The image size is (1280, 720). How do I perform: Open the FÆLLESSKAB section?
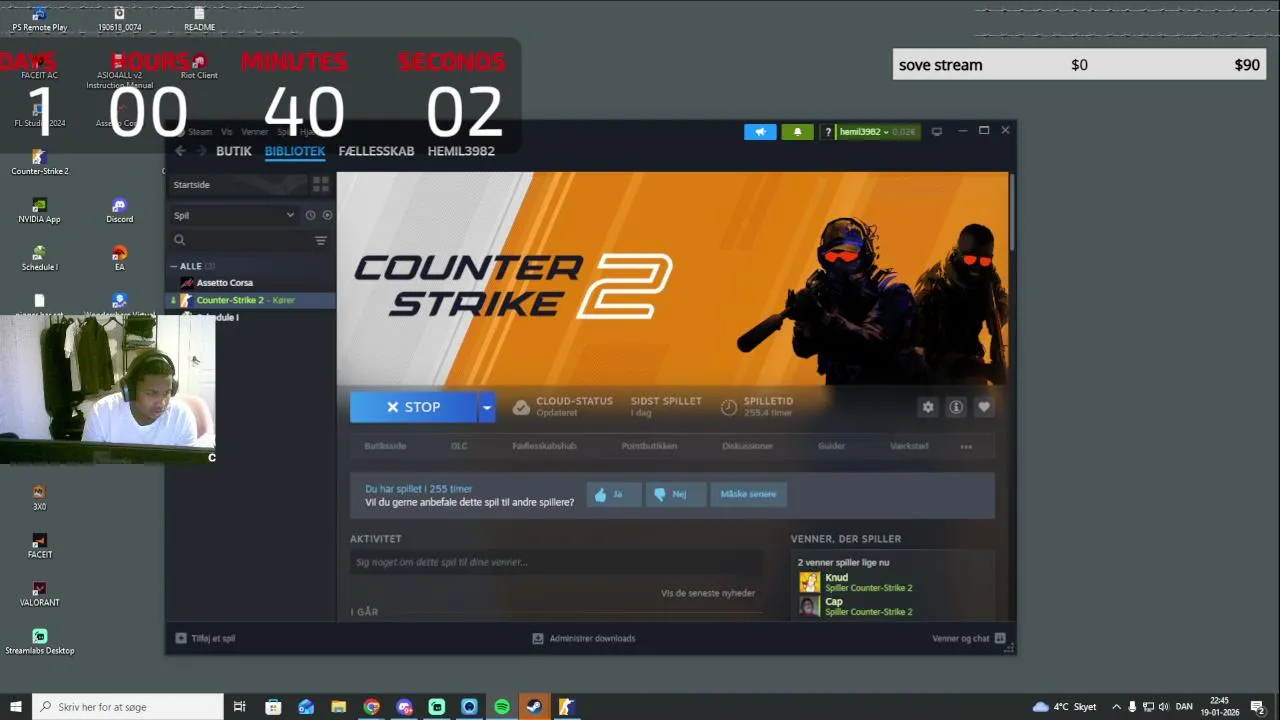click(x=376, y=151)
